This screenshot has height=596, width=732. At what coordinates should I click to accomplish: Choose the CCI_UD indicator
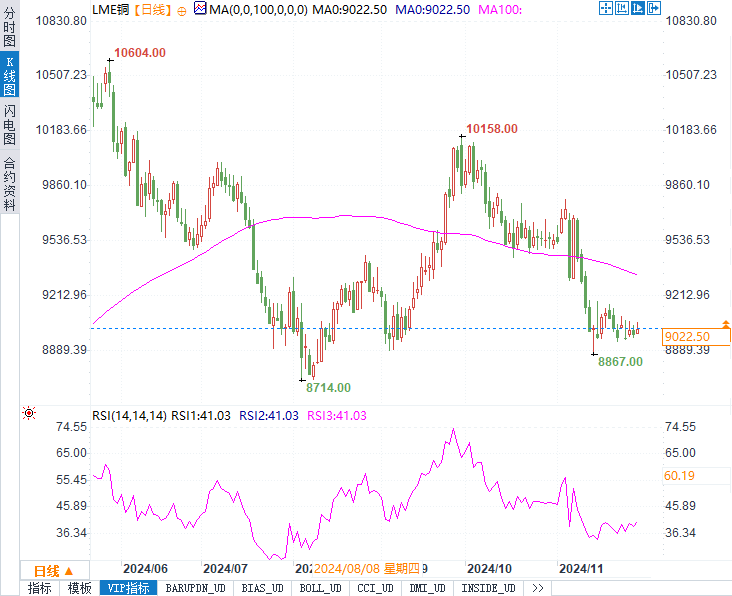tap(375, 588)
